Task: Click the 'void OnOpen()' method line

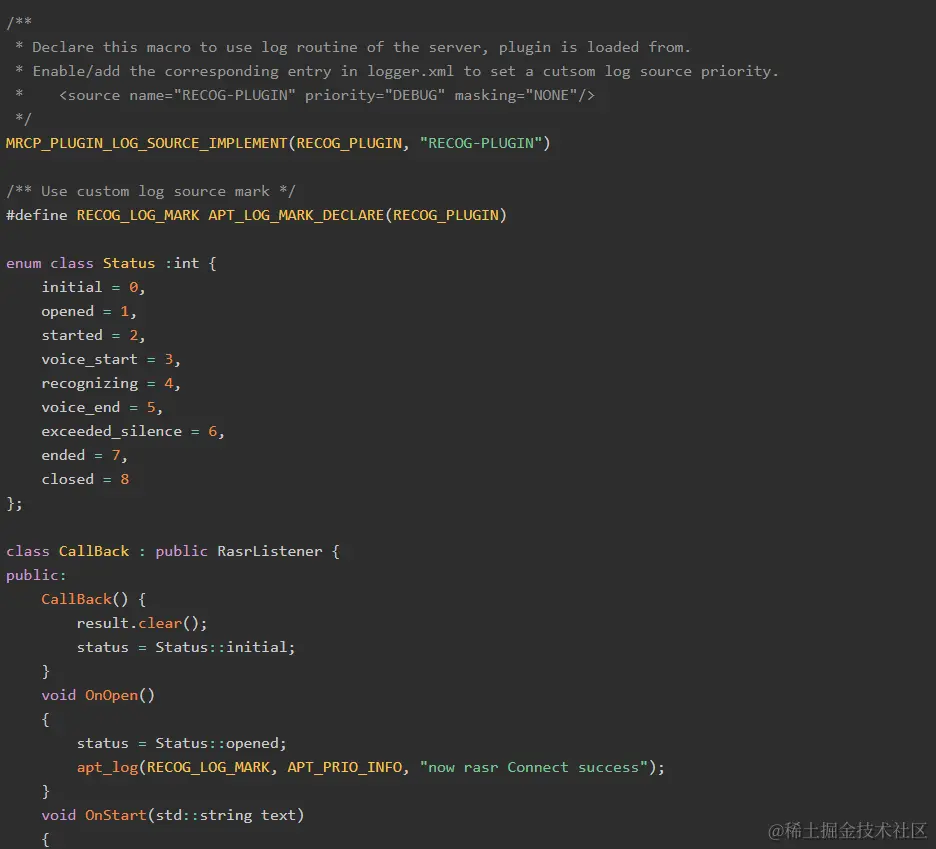Action: click(98, 695)
